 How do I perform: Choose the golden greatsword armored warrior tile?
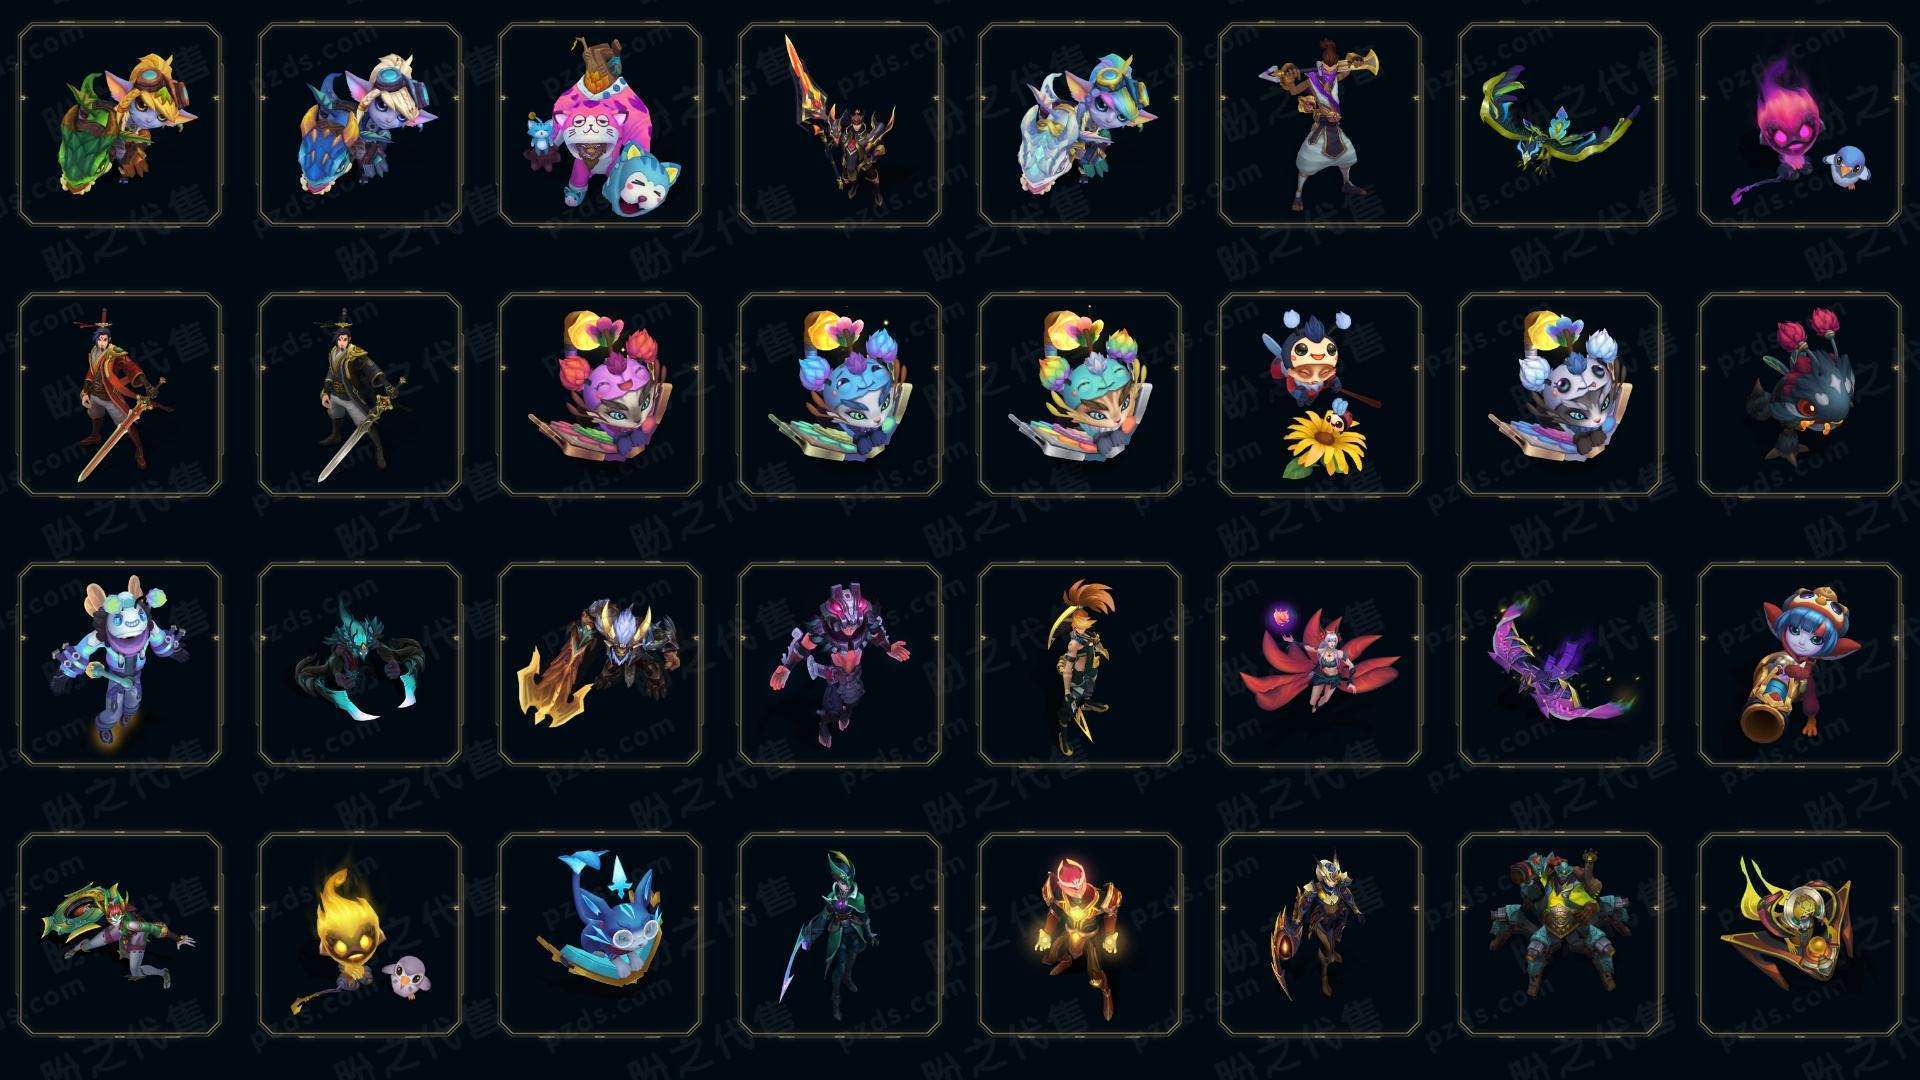tap(600, 664)
